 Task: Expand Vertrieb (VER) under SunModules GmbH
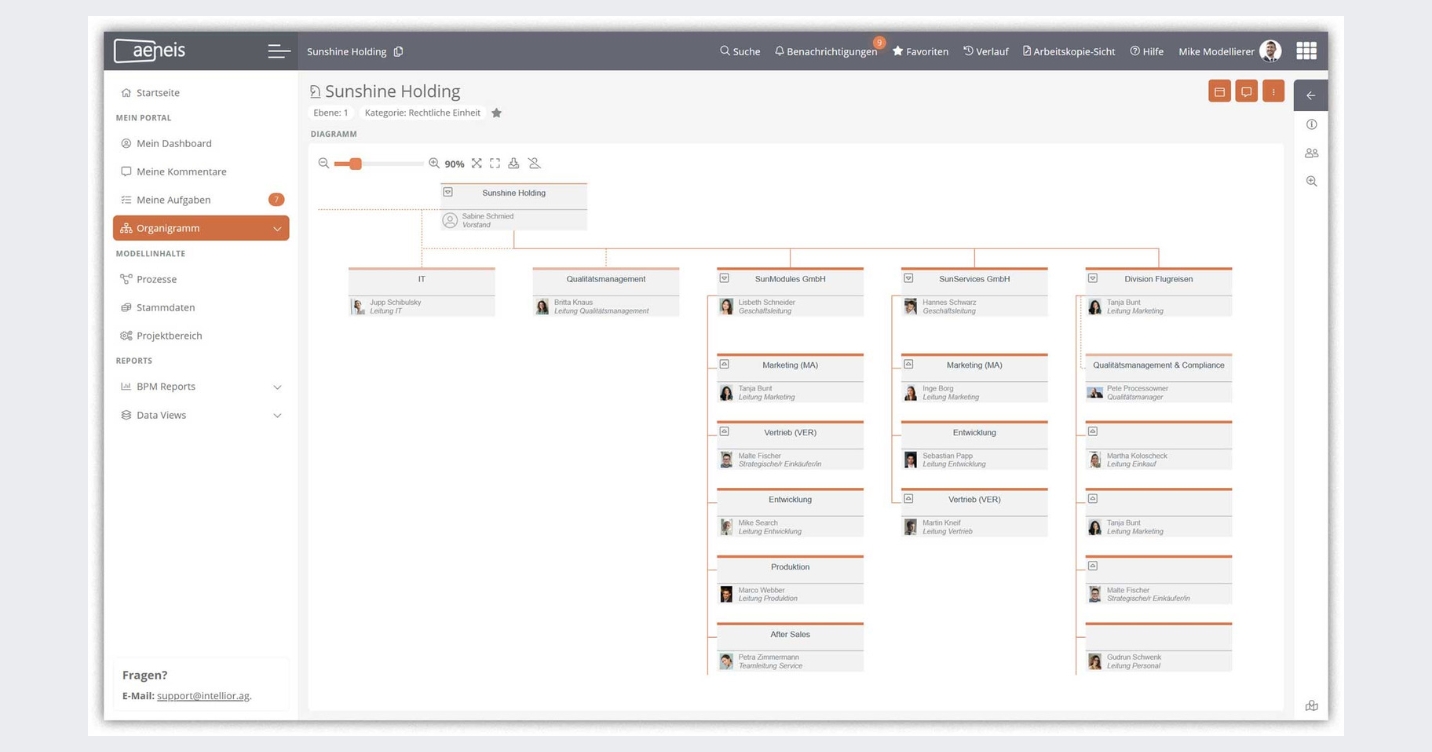pyautogui.click(x=725, y=432)
